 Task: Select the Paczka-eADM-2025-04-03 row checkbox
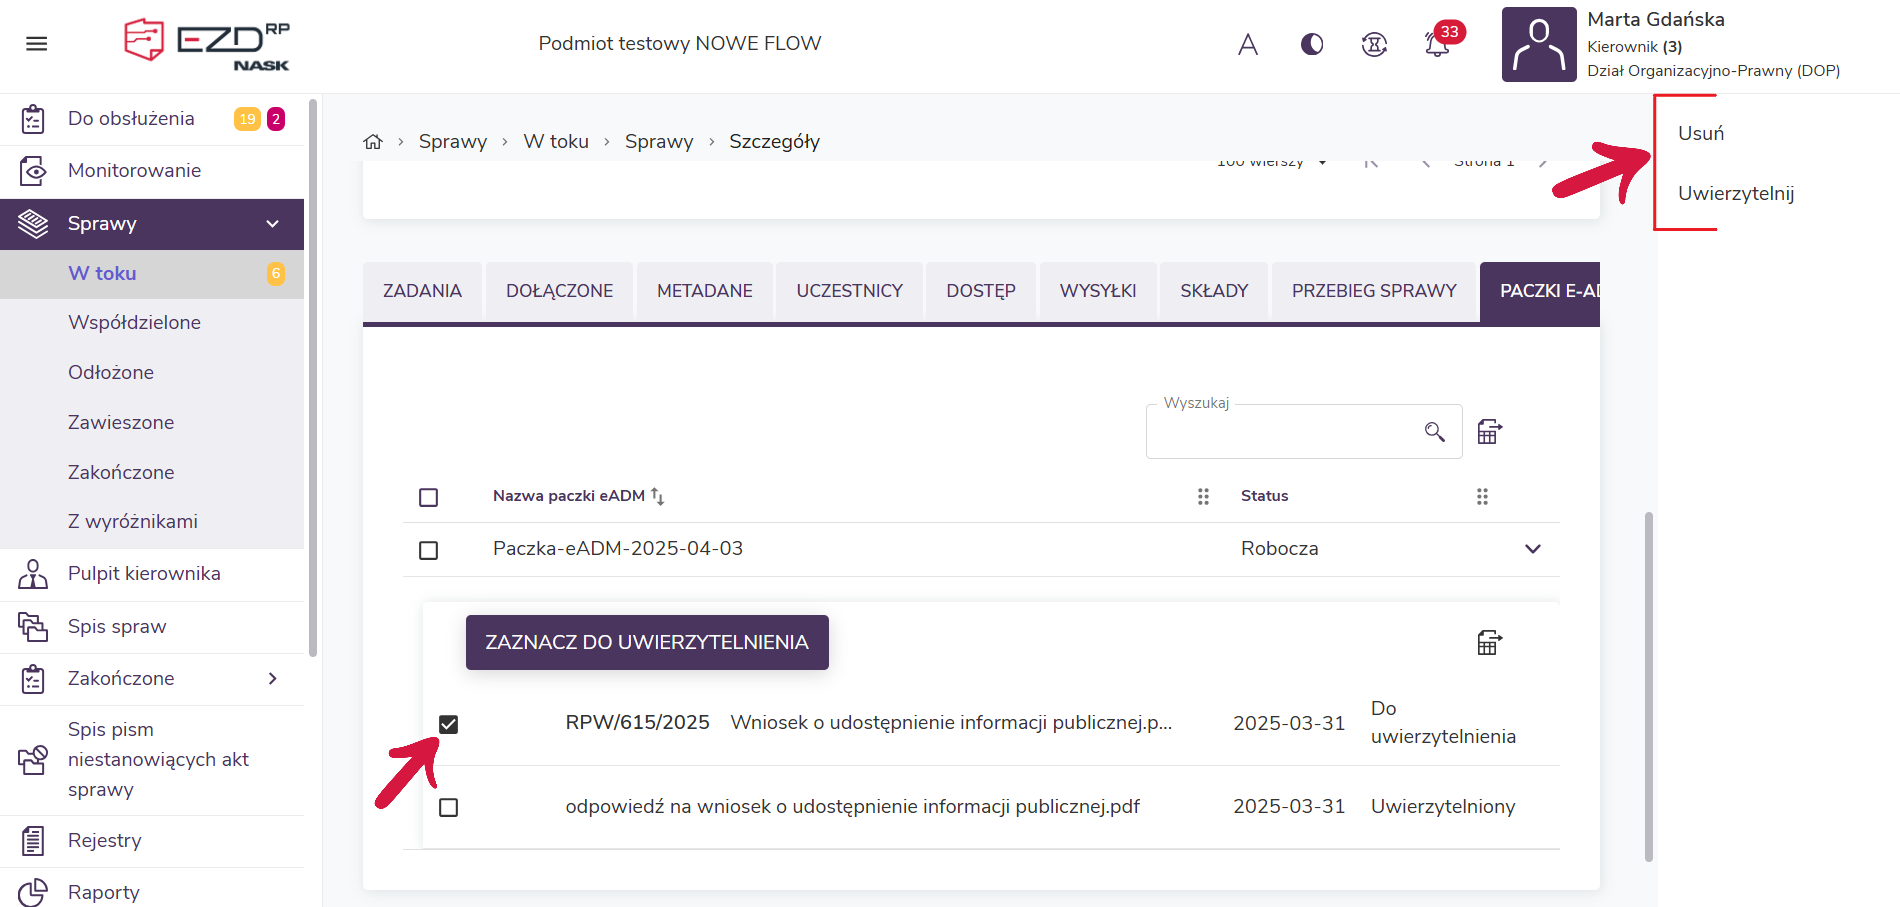tap(429, 550)
